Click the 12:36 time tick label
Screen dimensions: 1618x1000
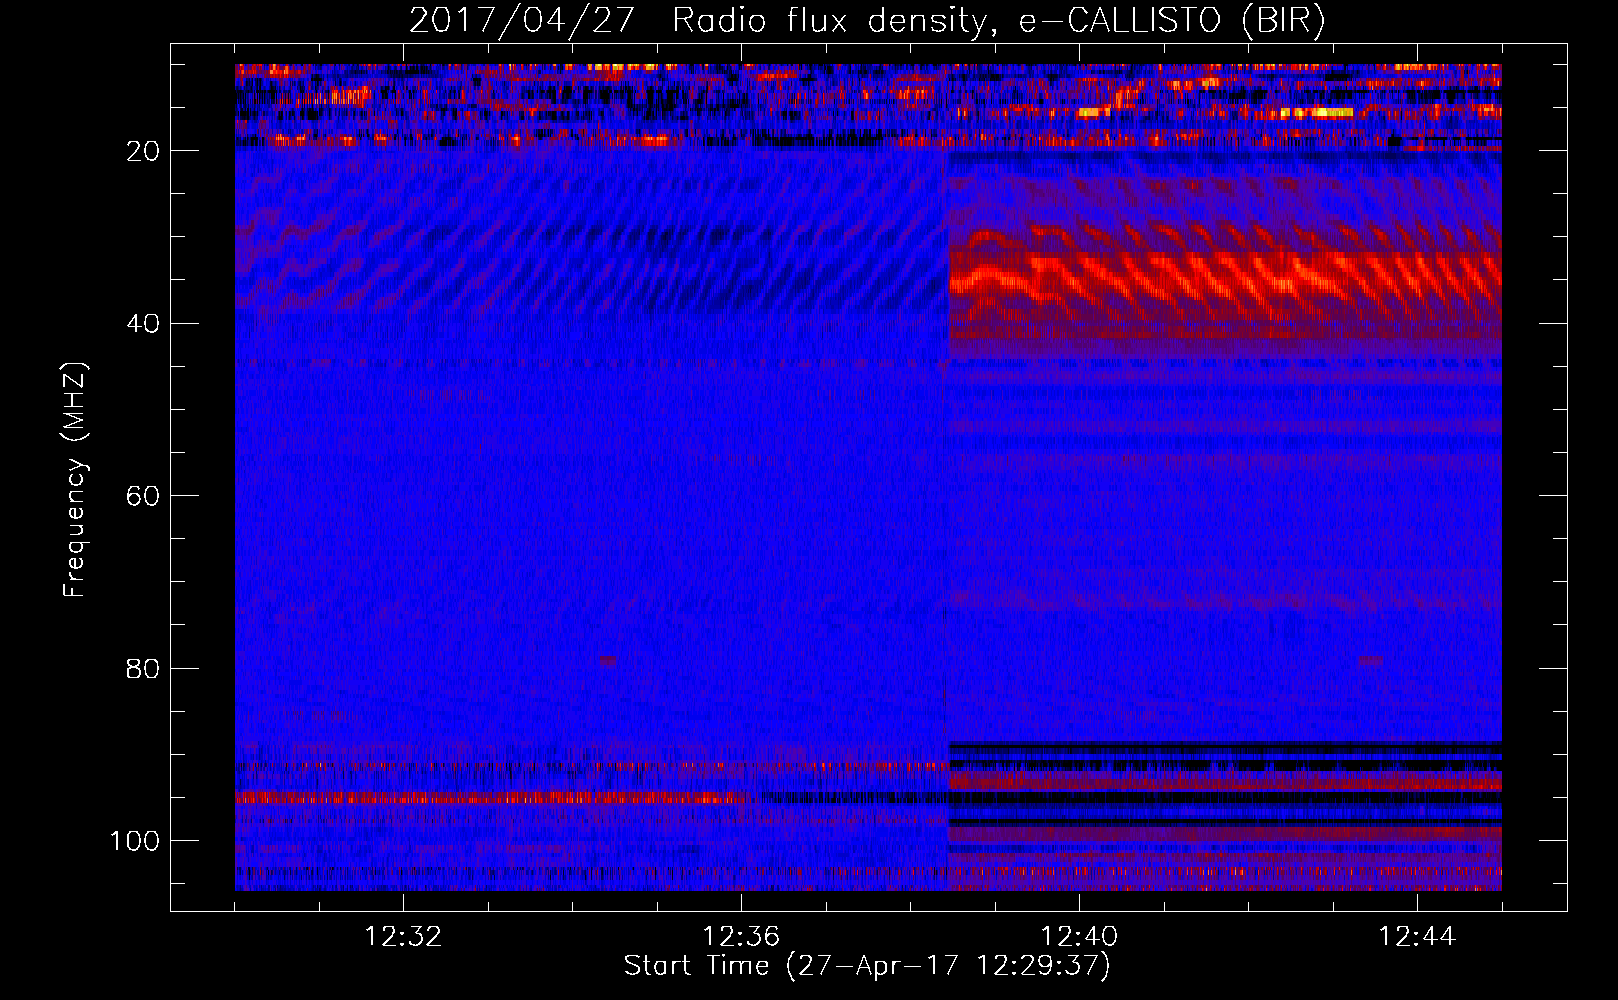coord(741,937)
